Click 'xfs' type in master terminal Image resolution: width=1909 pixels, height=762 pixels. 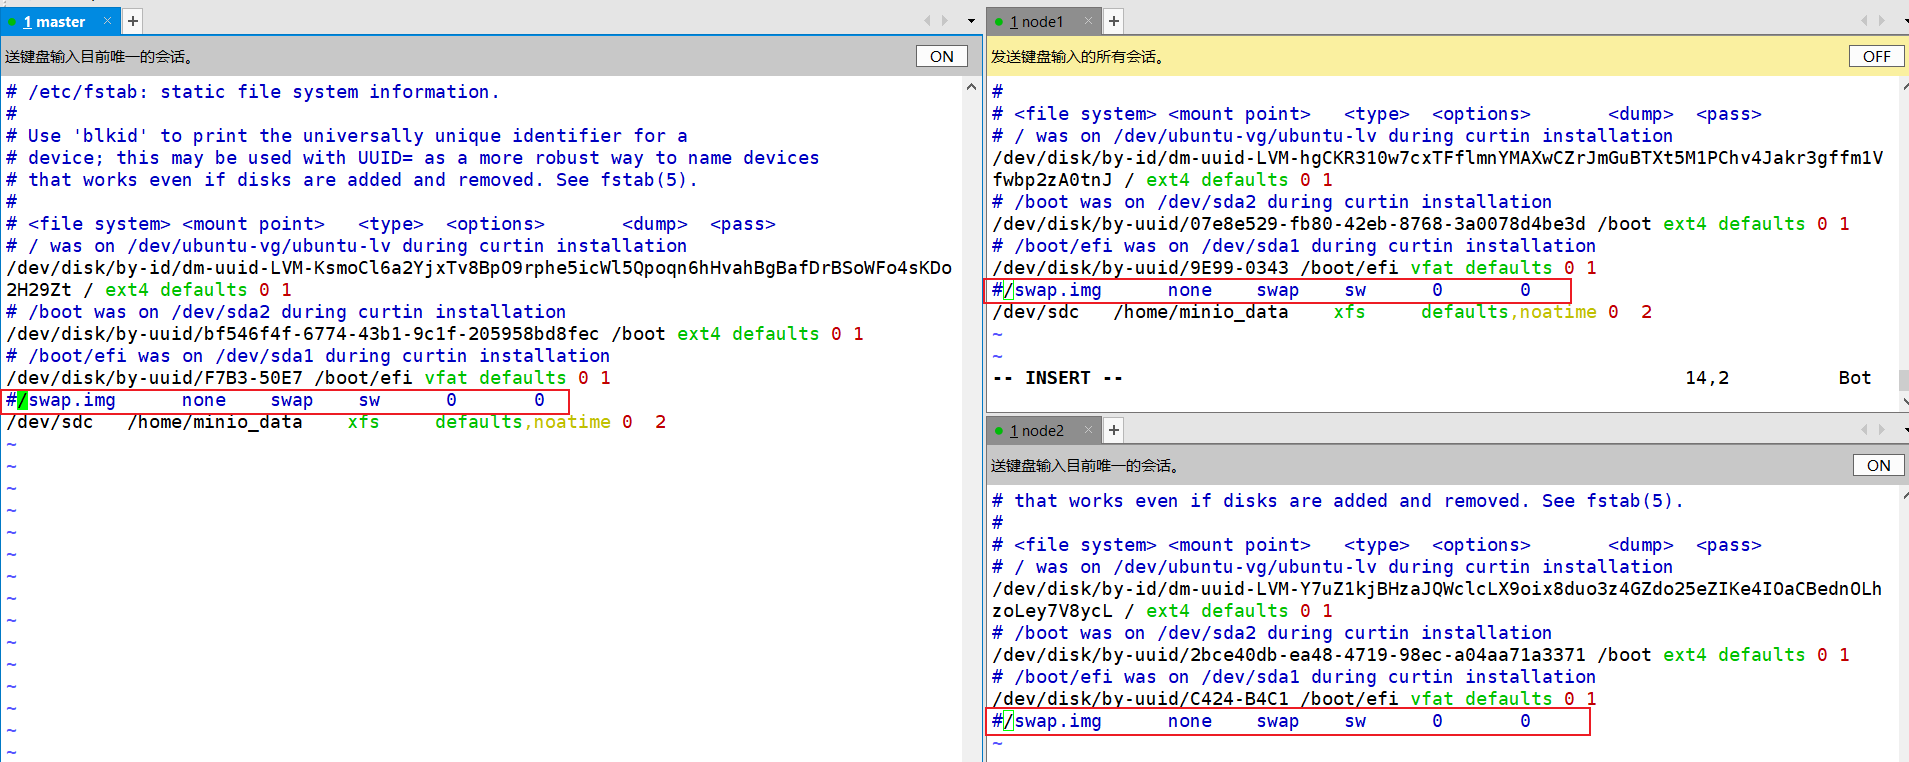[364, 422]
